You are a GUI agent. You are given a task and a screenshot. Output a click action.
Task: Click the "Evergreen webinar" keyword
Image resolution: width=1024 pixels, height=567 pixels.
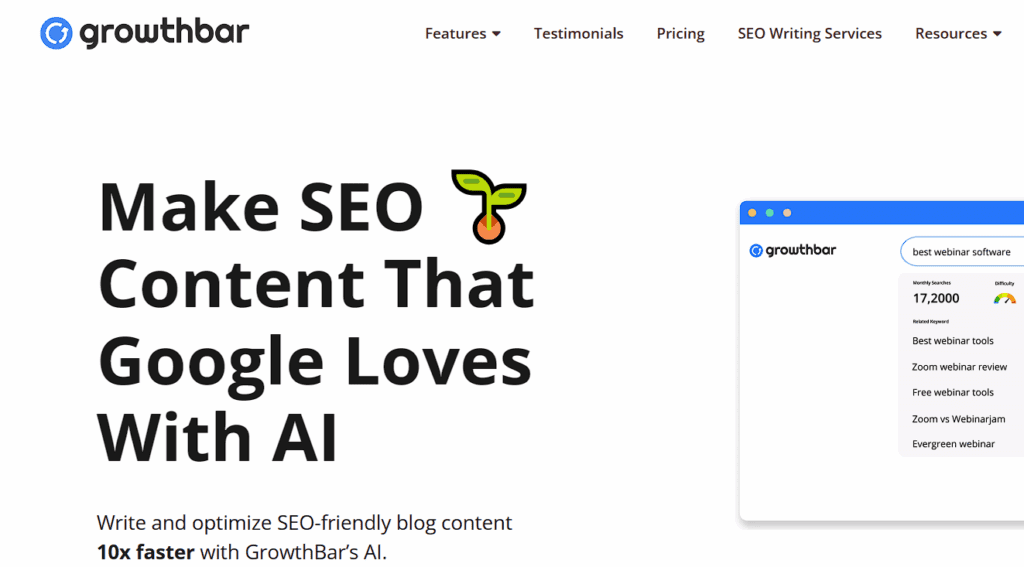[x=953, y=444]
